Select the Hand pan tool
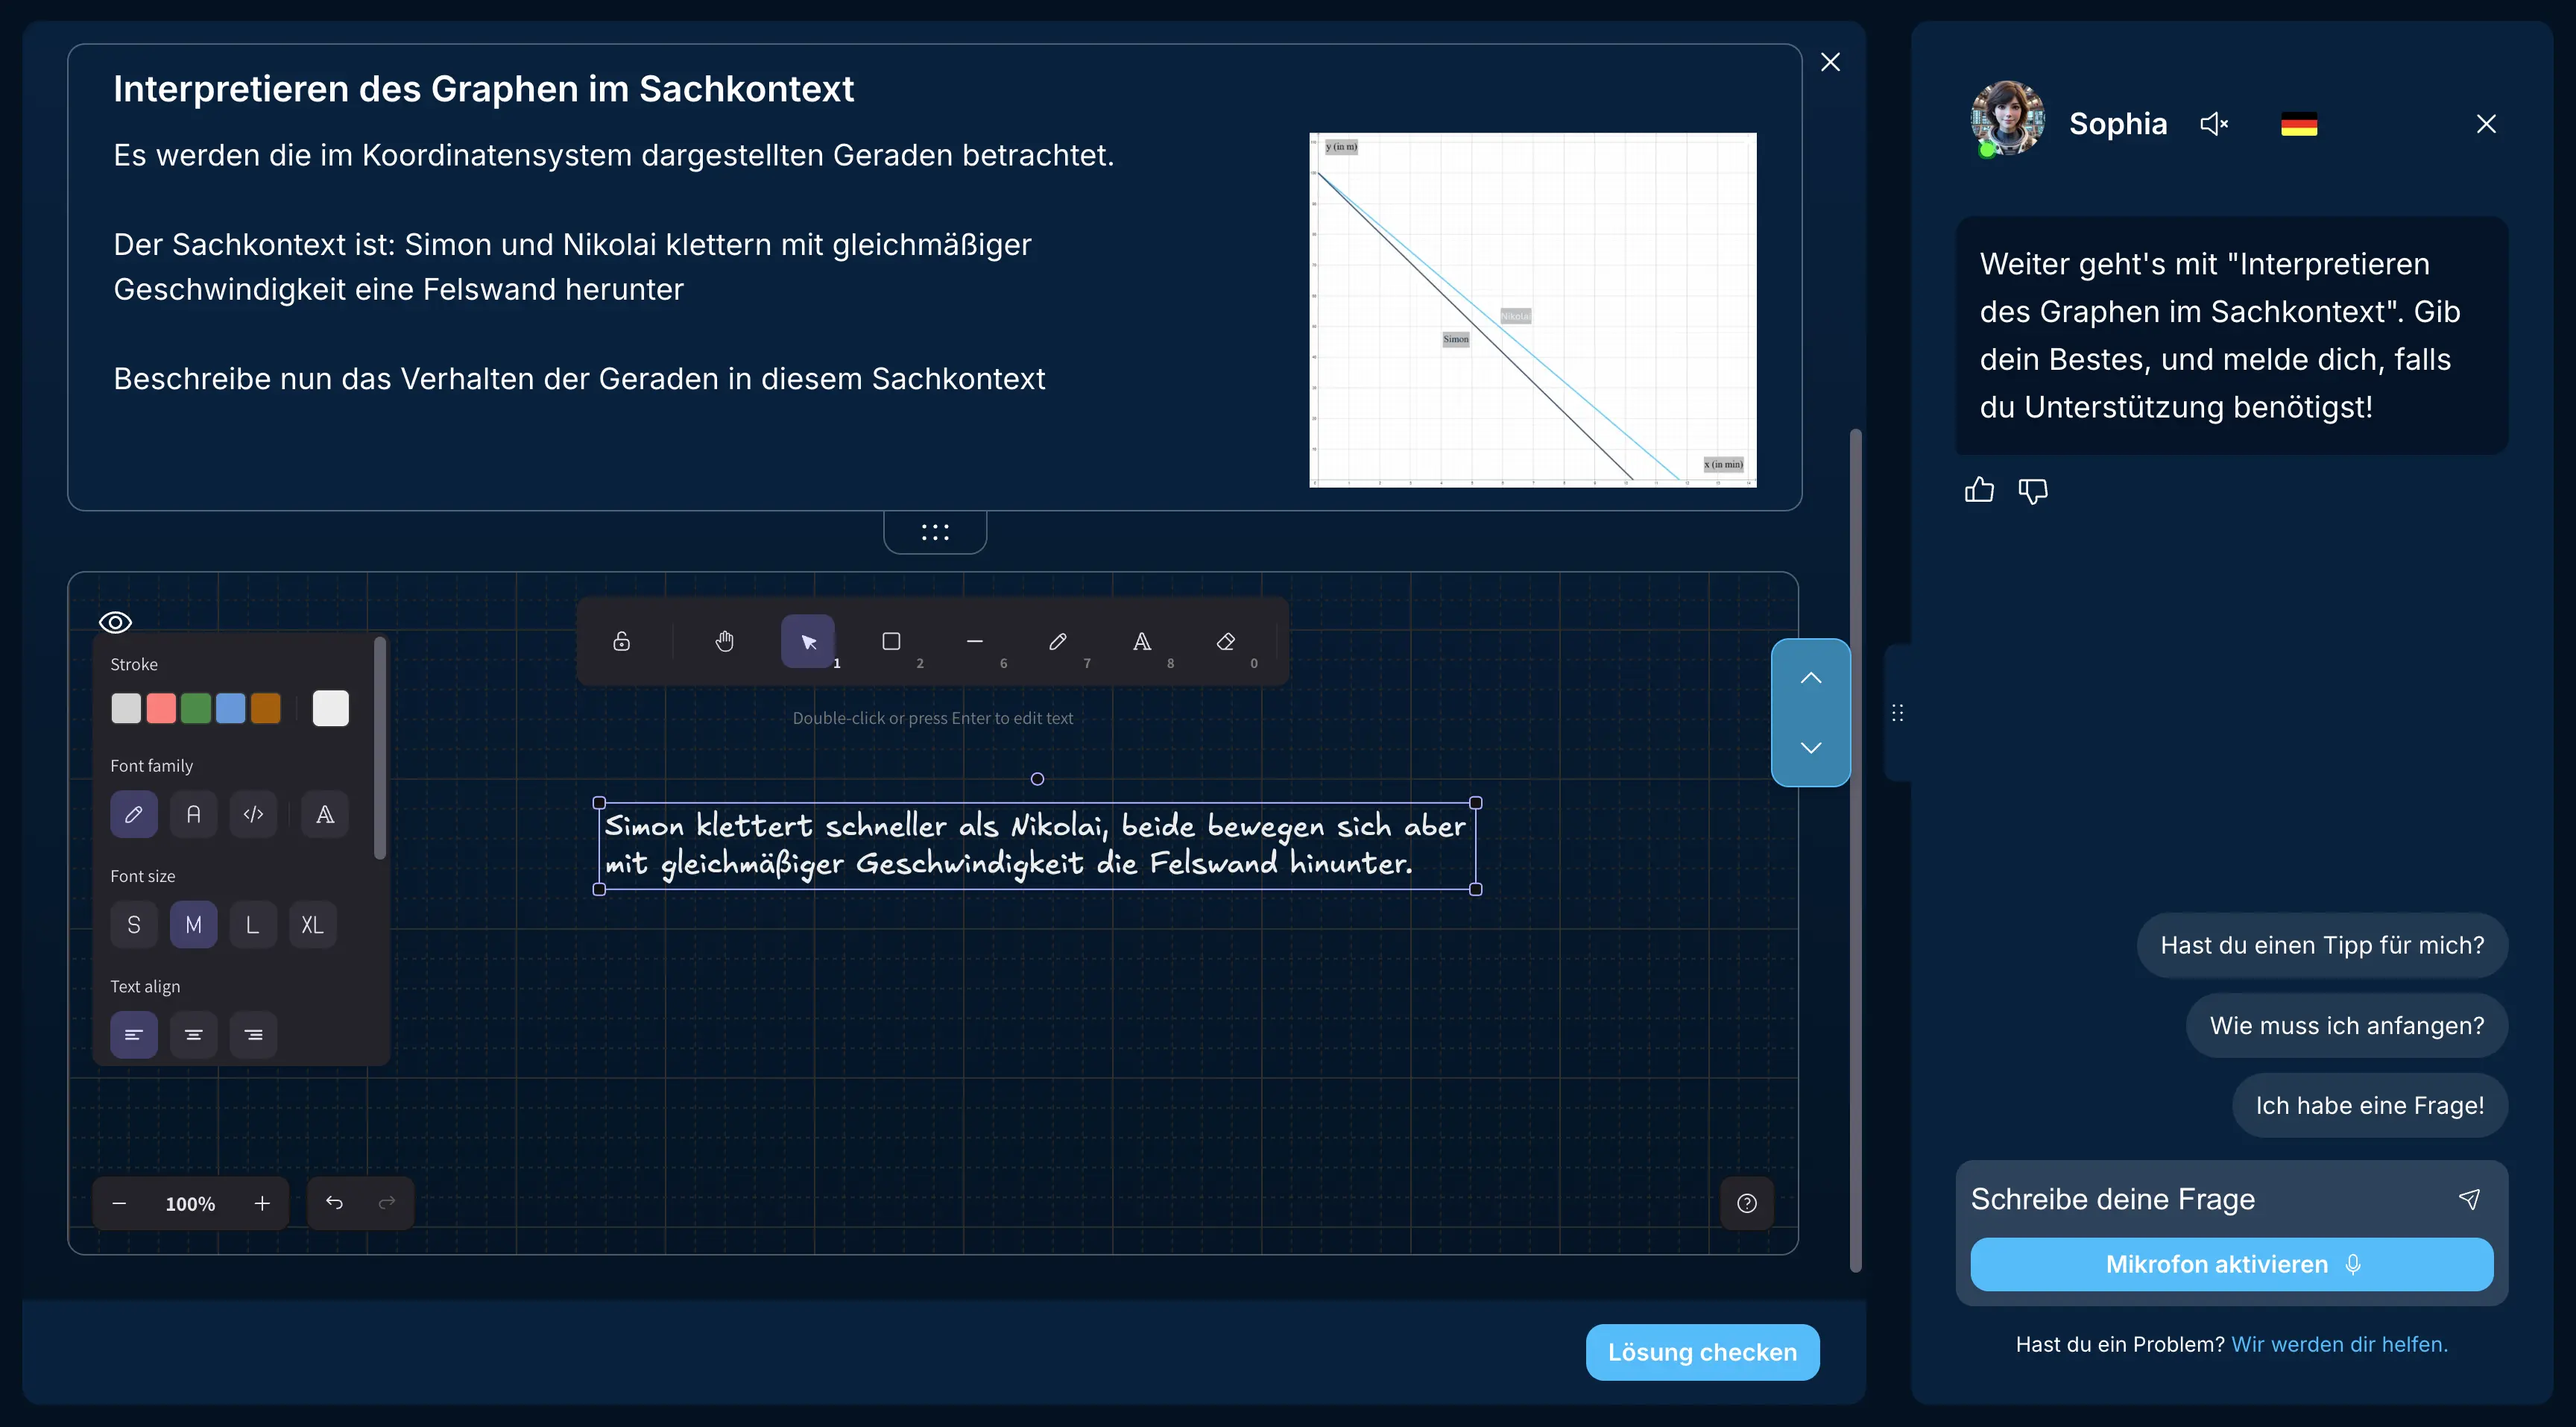 [725, 641]
